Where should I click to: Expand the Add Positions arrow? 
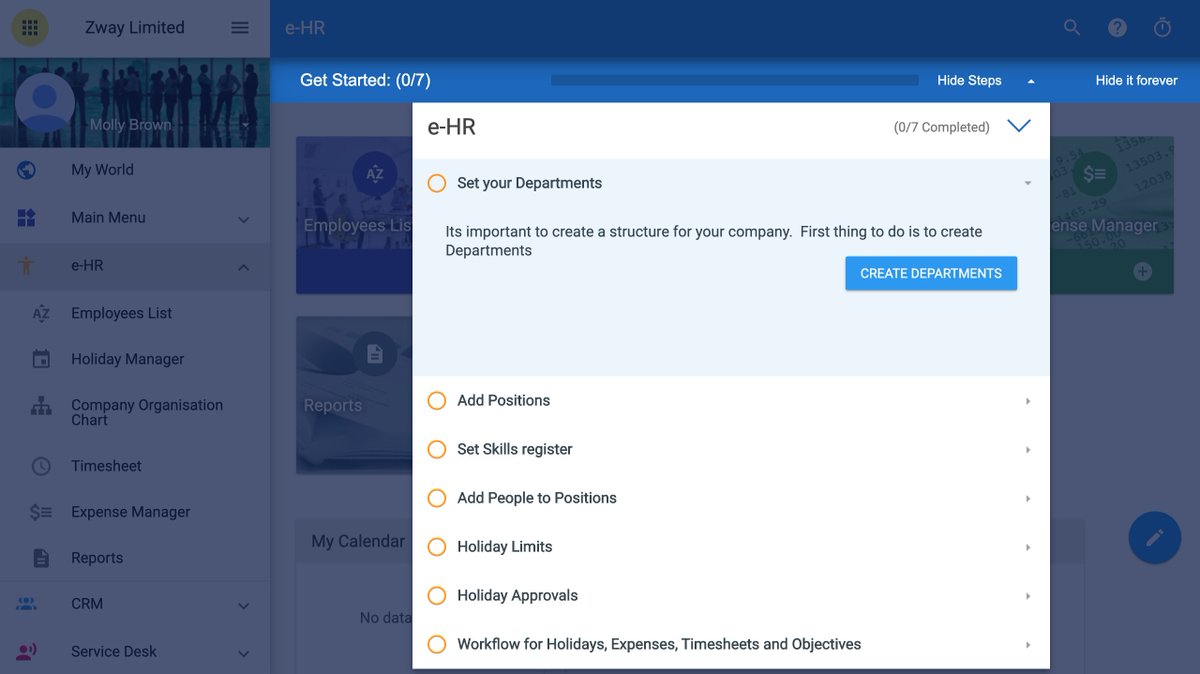coord(1028,401)
